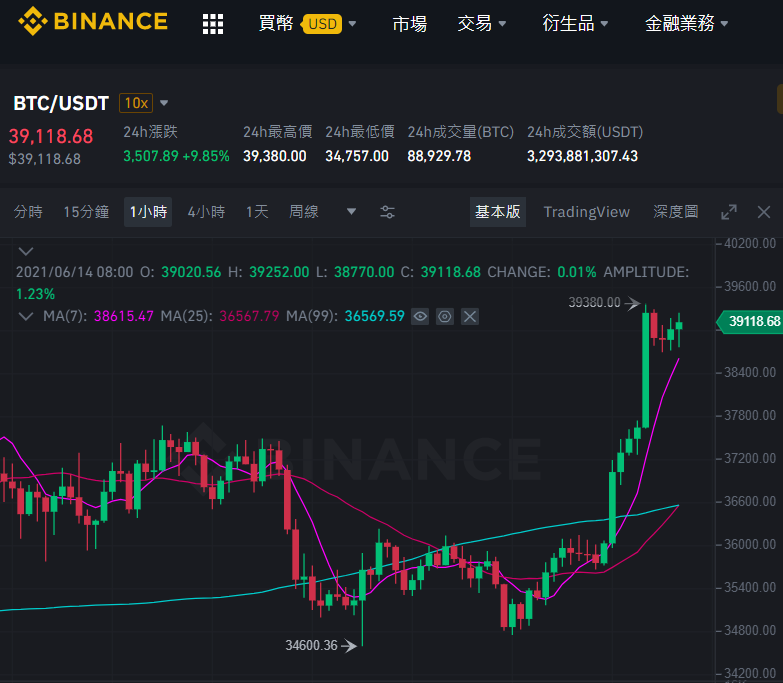
Task: Remove the MA indicator
Action: [x=469, y=317]
